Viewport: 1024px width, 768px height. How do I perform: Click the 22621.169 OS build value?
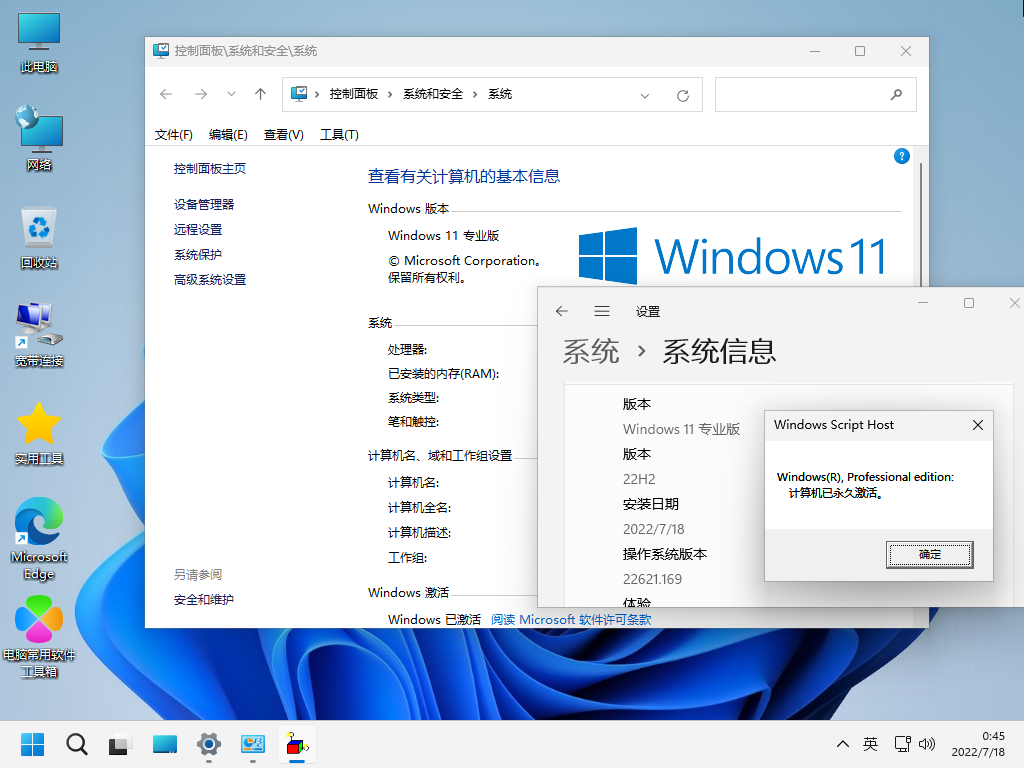[x=652, y=579]
